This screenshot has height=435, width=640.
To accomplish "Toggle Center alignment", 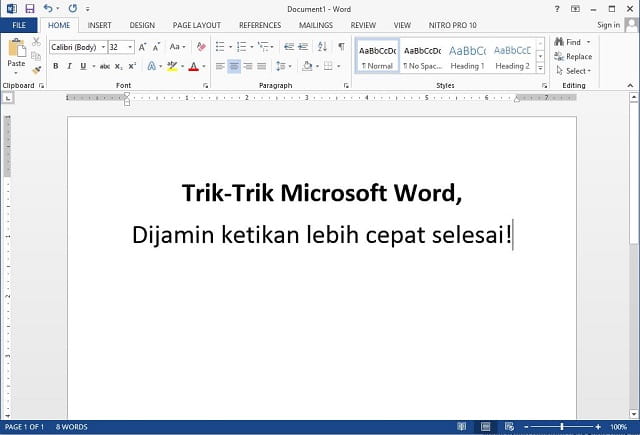I will 234,66.
